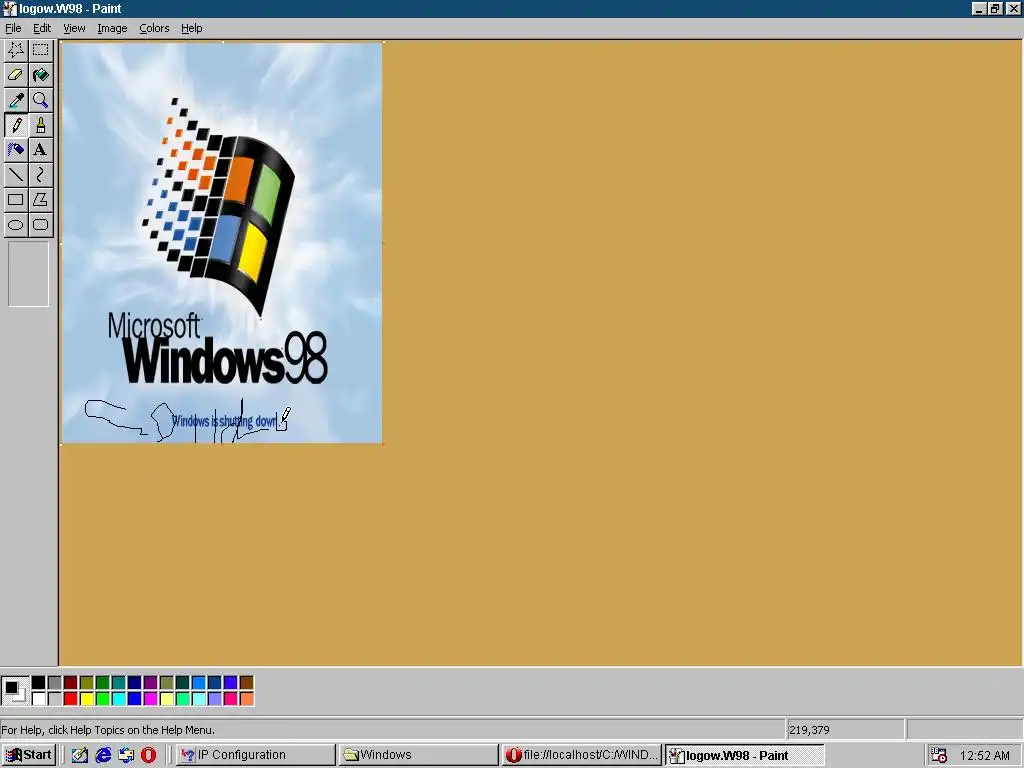This screenshot has width=1024, height=768.
Task: Choose the cyan color swatch
Action: [x=118, y=698]
